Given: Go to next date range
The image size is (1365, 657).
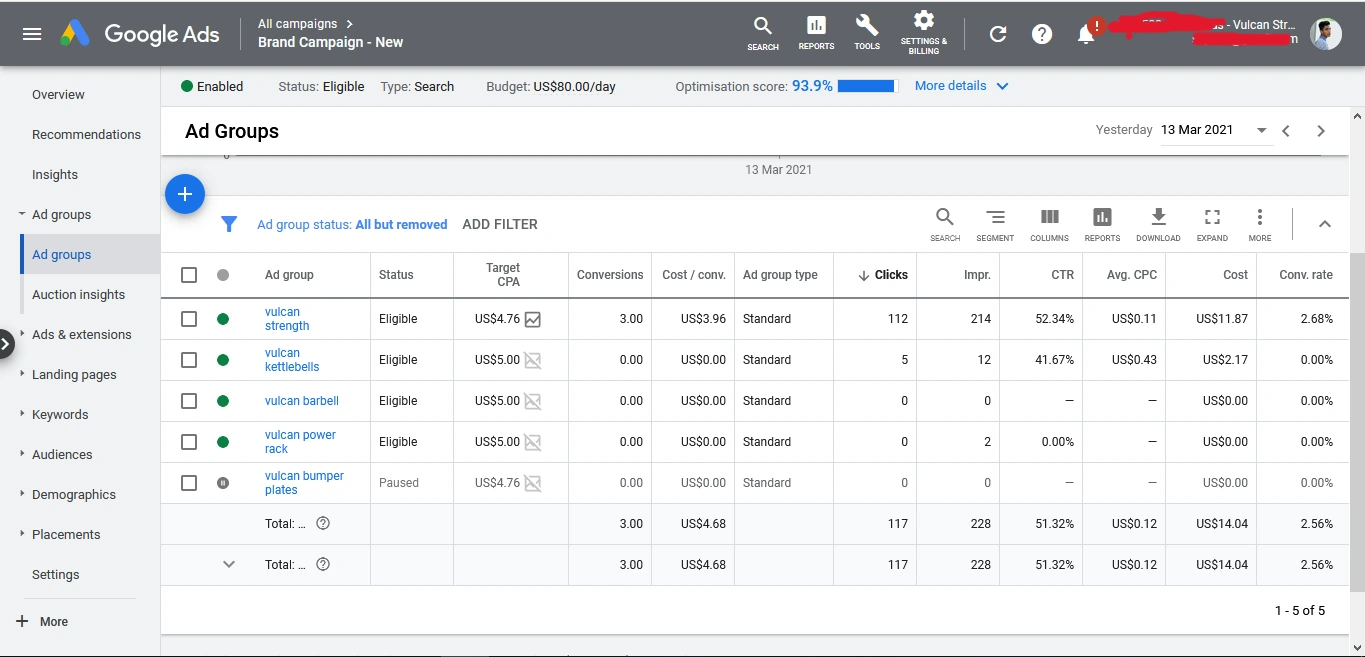Looking at the screenshot, I should point(1321,131).
